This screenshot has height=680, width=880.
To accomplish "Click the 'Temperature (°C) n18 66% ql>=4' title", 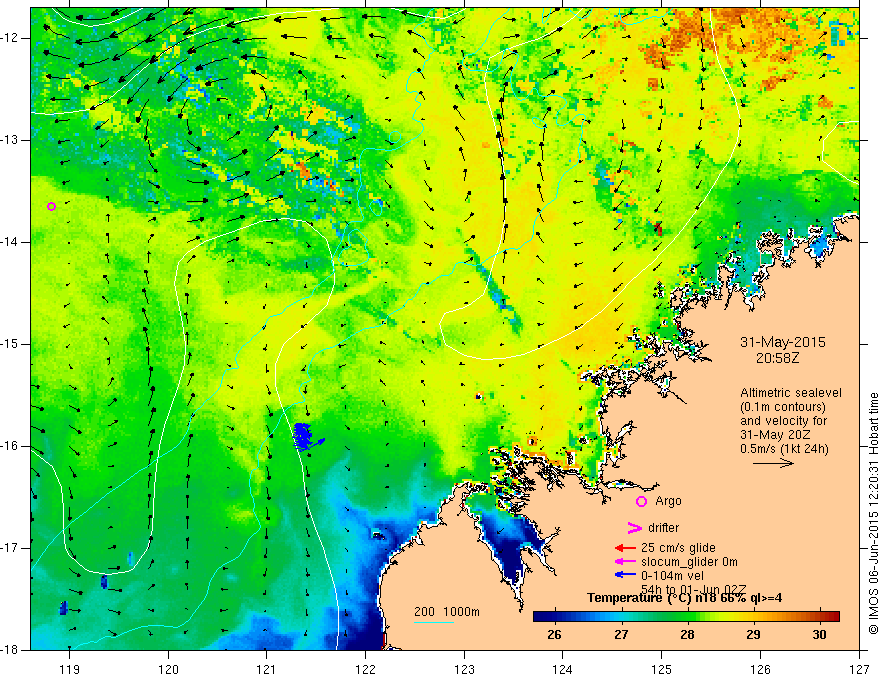I will tap(685, 598).
